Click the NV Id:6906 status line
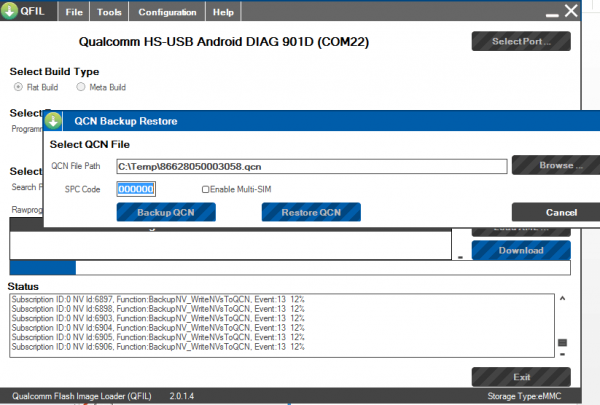The image size is (600, 405). (x=158, y=347)
